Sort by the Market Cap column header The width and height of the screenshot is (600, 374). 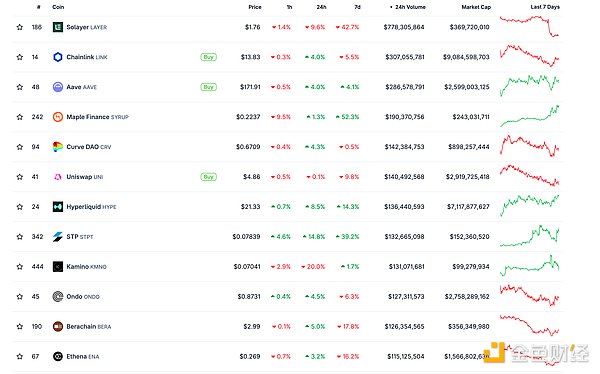point(476,7)
